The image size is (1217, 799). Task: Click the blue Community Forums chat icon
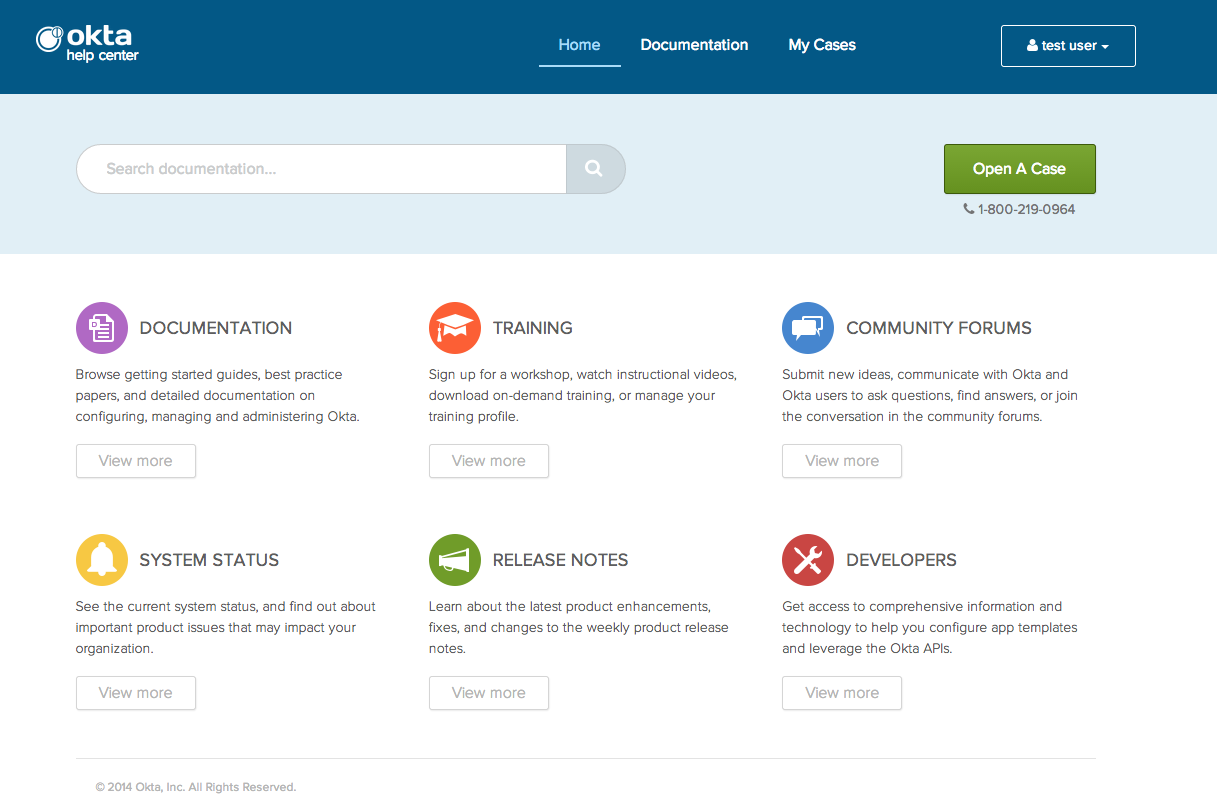click(808, 328)
